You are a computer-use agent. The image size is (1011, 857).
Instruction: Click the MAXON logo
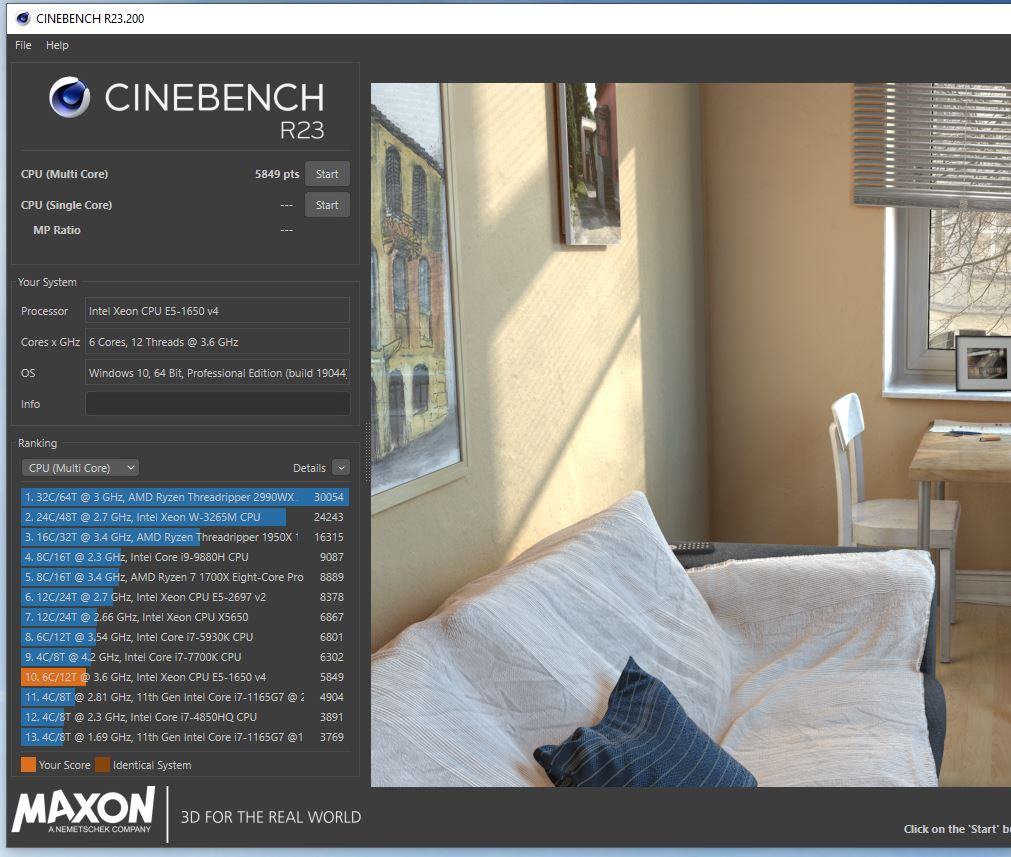point(83,810)
